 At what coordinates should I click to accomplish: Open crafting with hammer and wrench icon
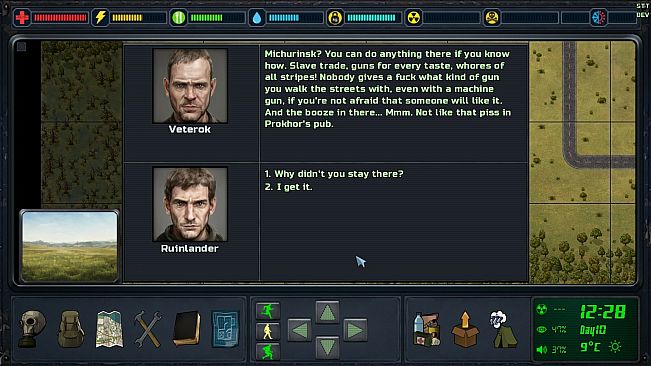click(x=148, y=329)
